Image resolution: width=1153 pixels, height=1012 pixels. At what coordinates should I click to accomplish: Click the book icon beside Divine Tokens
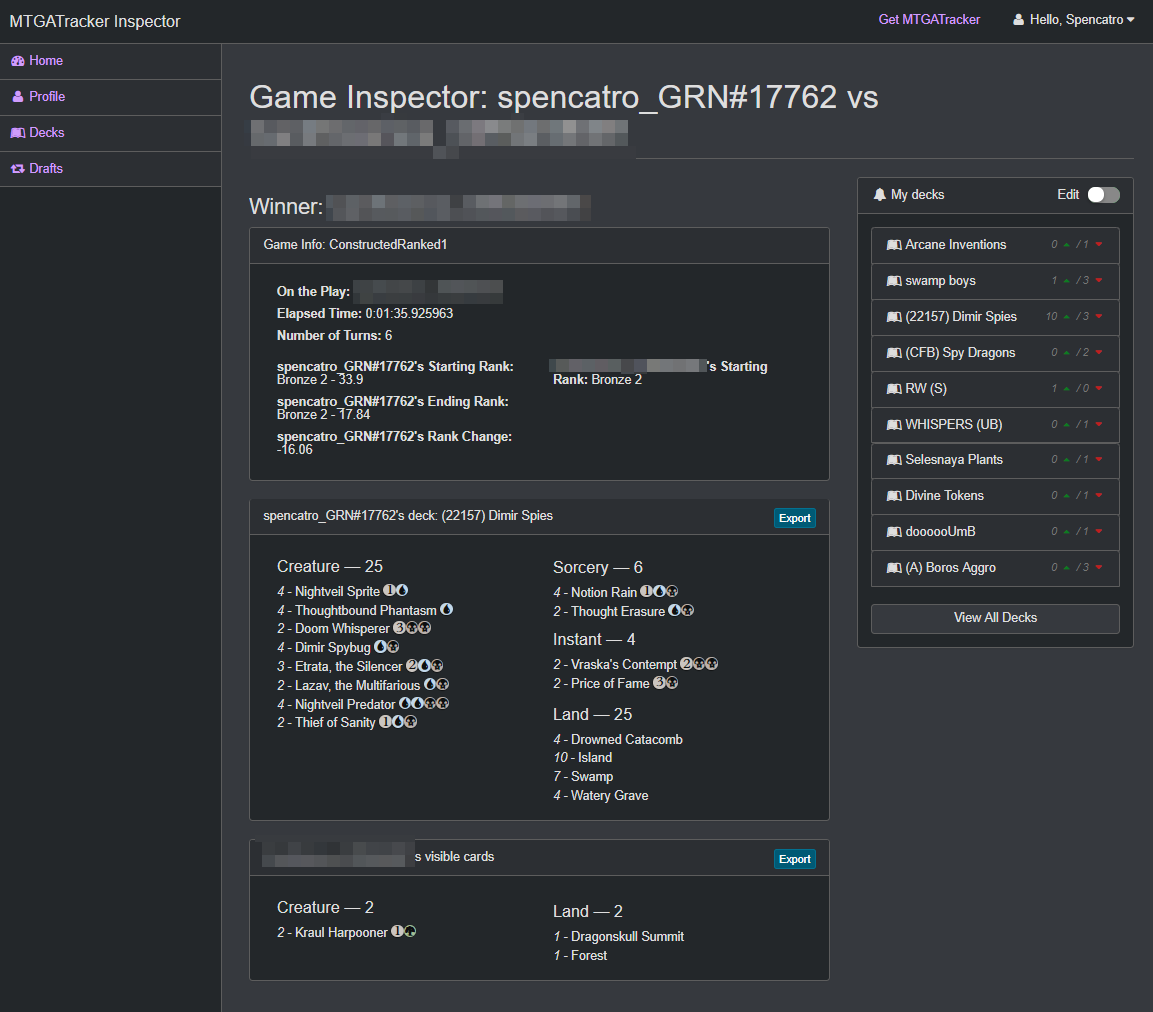point(894,496)
